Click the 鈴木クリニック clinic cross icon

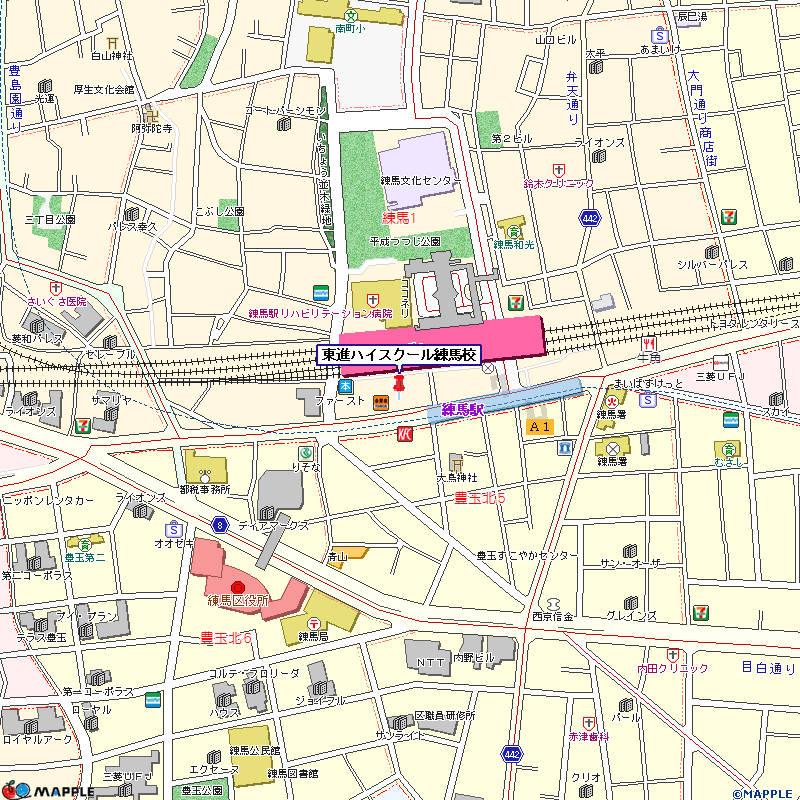558,170
